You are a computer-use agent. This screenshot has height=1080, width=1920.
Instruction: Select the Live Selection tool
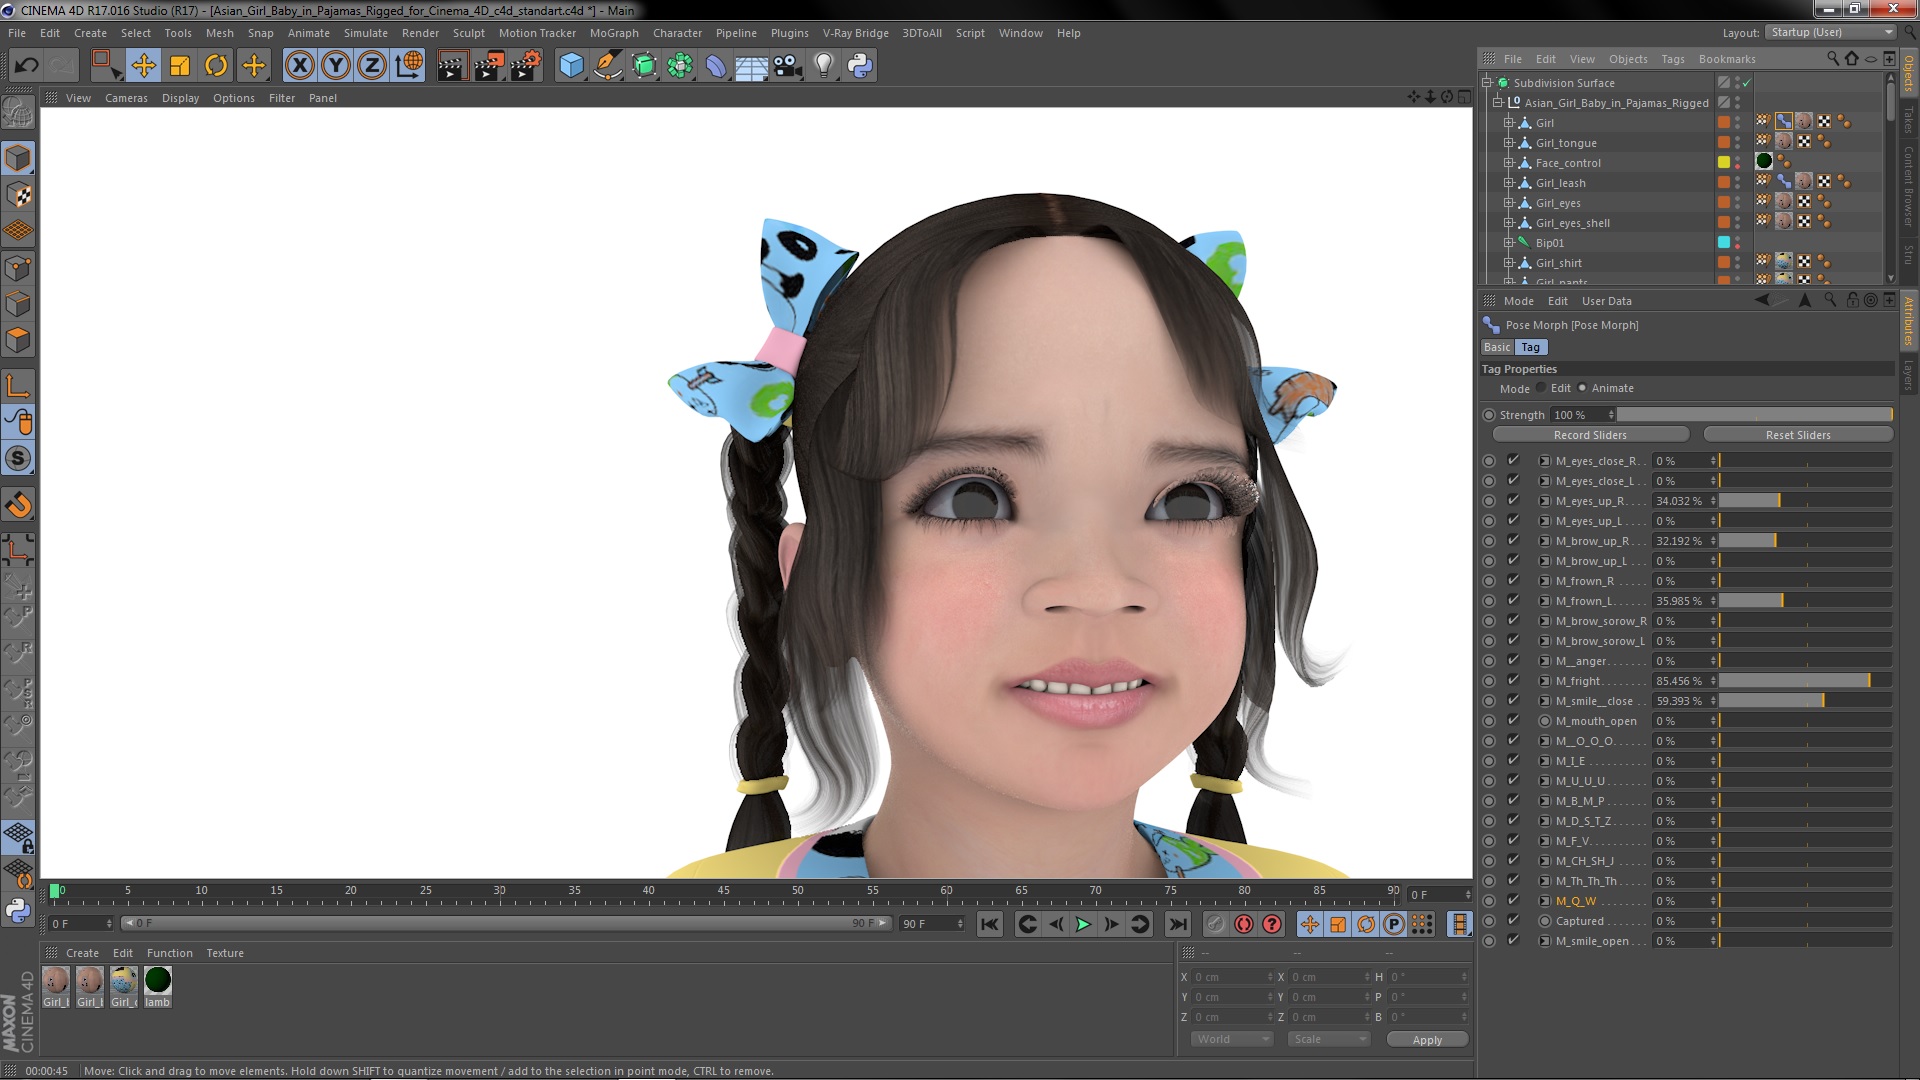click(x=105, y=66)
